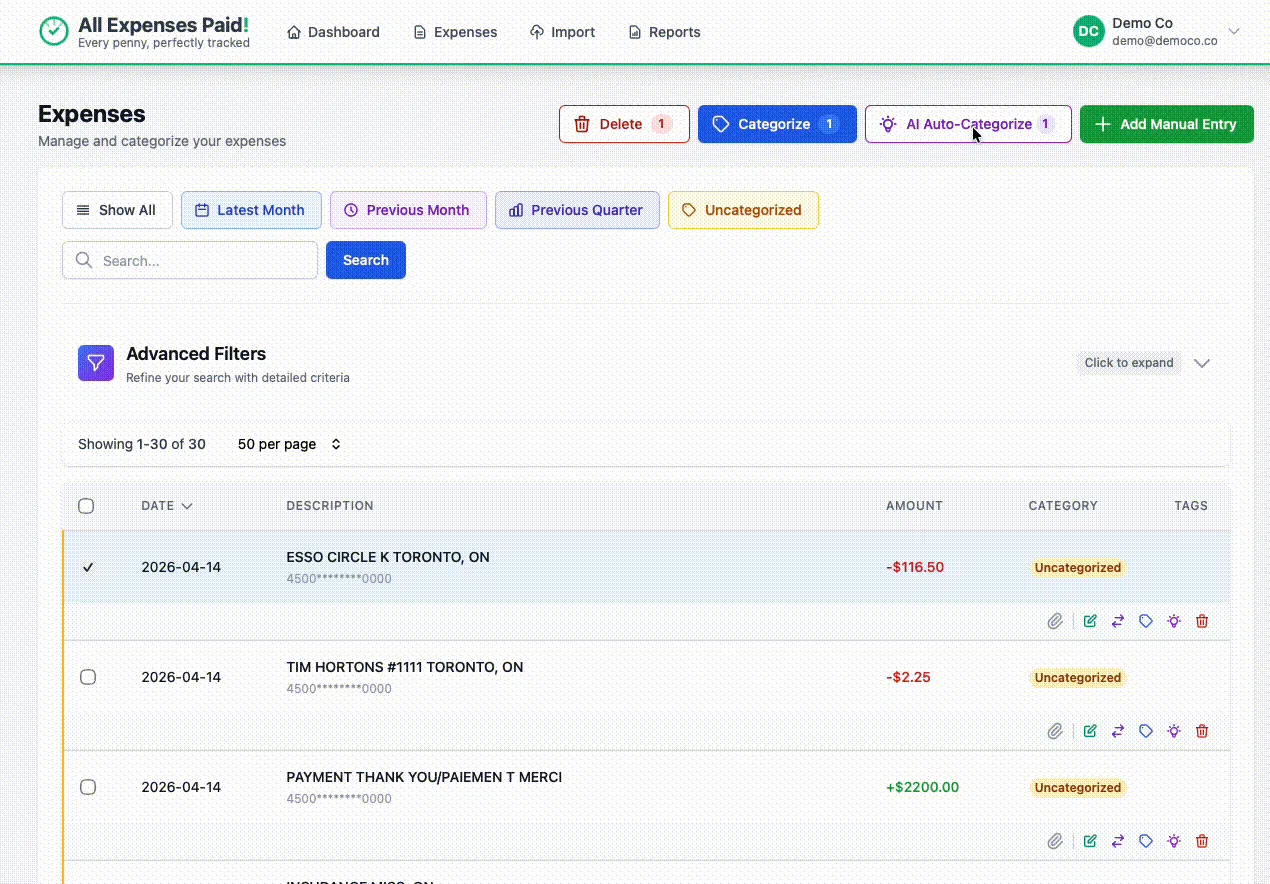Click the PAYMENT THANK YOU Uncategorized badge
1270x884 pixels.
[x=1078, y=787]
